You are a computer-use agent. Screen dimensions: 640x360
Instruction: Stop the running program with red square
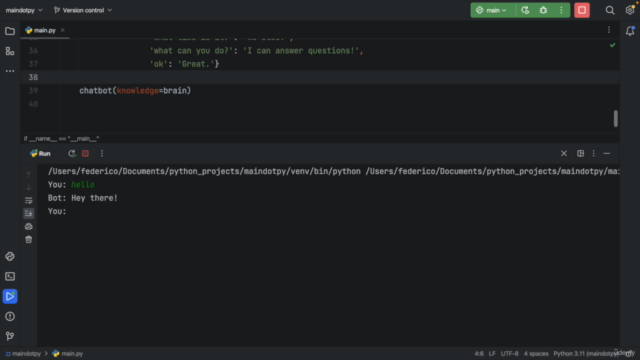582,10
